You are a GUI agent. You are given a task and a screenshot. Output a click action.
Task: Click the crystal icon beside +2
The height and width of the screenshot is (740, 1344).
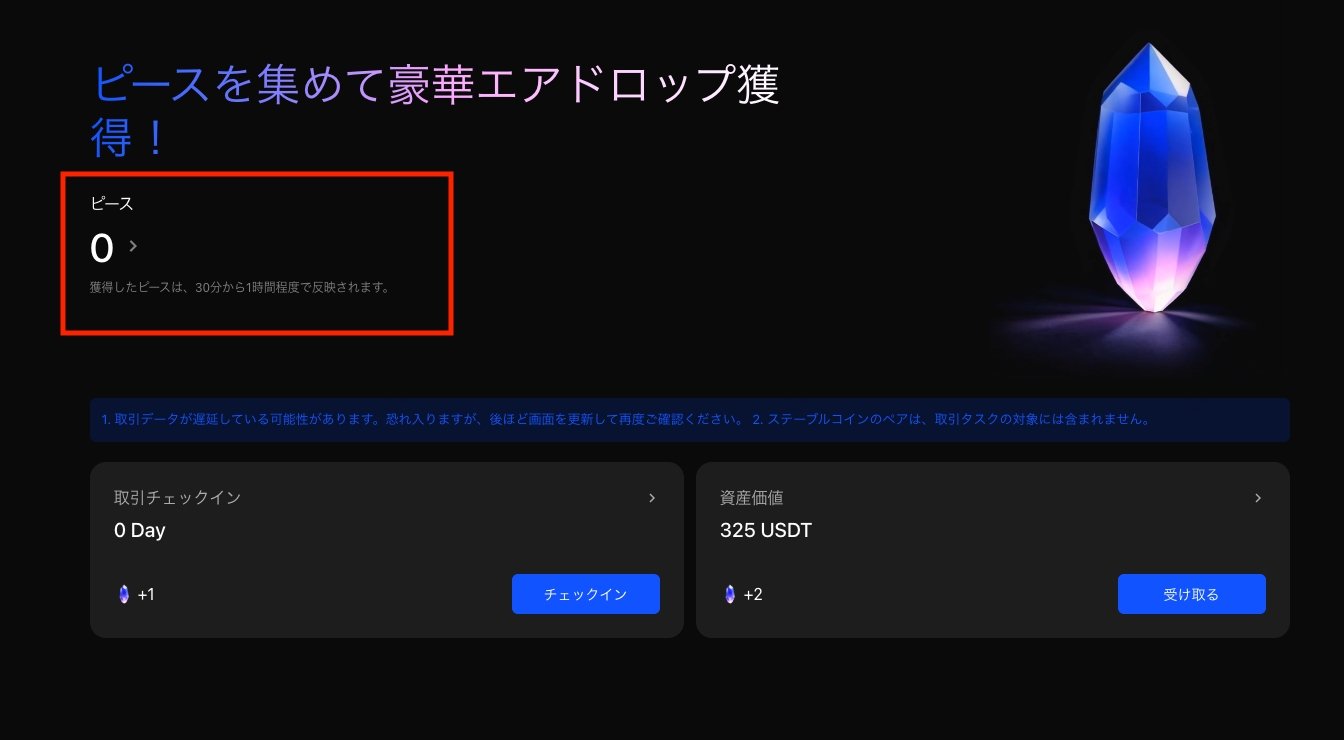click(730, 595)
